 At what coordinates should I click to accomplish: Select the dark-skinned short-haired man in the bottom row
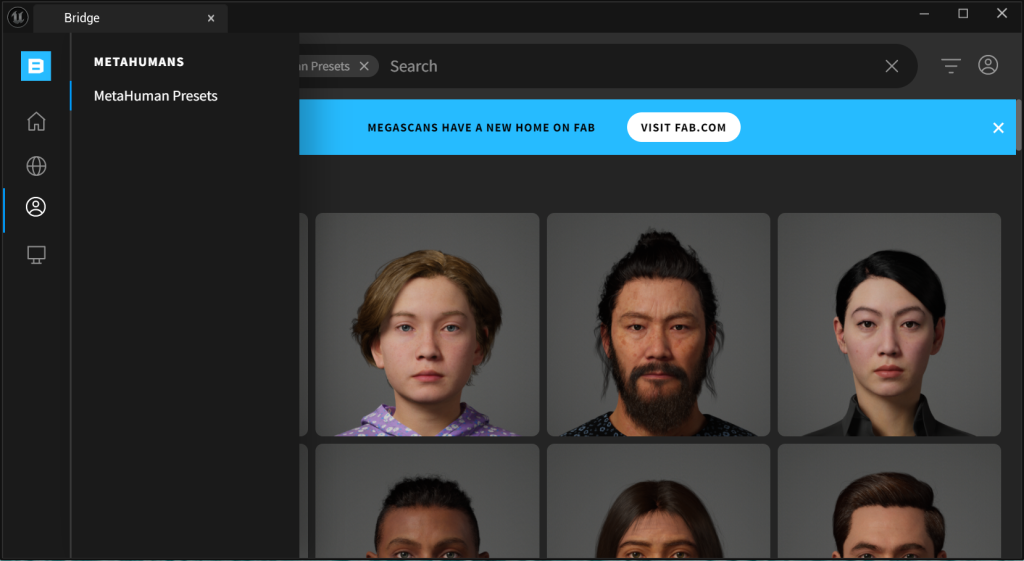point(427,501)
